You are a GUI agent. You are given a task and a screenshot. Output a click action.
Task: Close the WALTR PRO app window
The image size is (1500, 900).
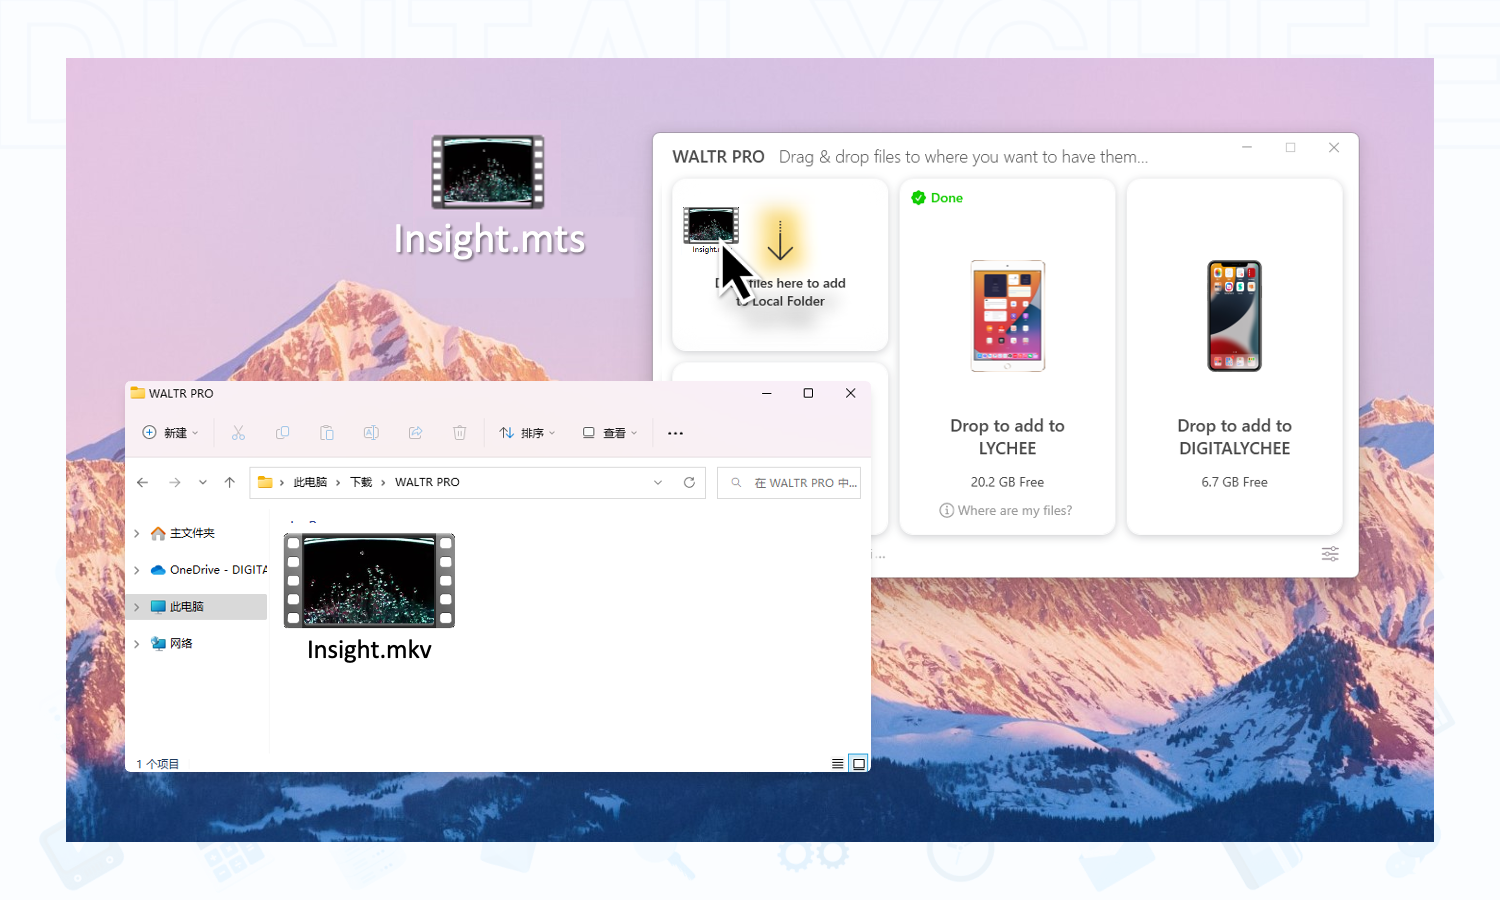[1334, 147]
